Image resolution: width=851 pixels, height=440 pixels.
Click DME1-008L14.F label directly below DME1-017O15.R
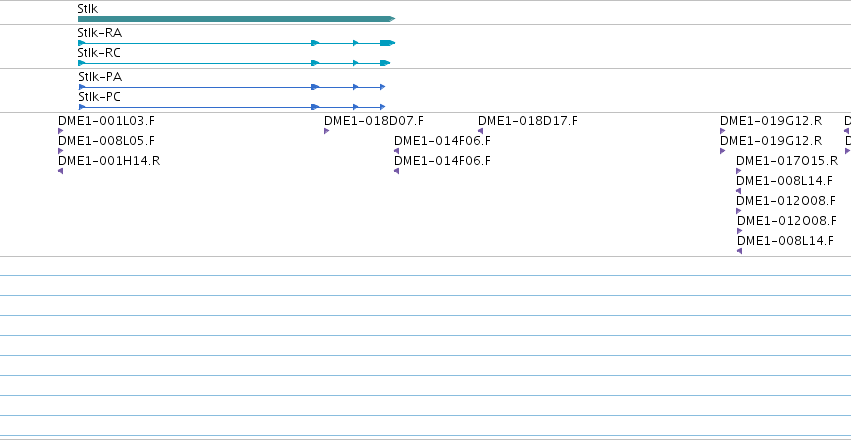tap(784, 181)
